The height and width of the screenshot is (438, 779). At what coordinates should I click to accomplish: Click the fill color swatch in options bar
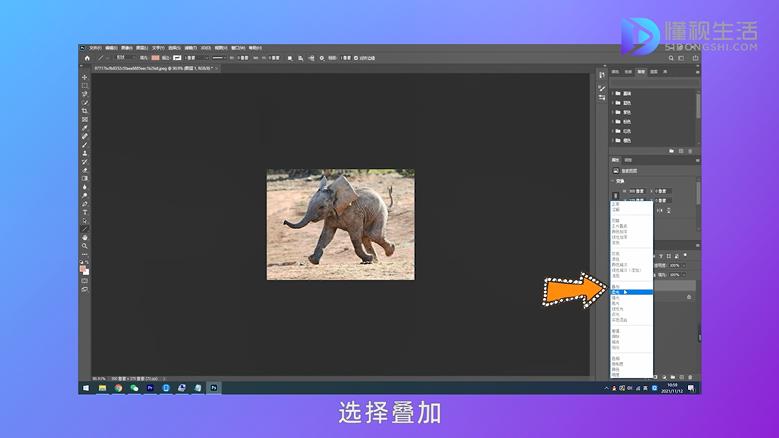coord(156,58)
